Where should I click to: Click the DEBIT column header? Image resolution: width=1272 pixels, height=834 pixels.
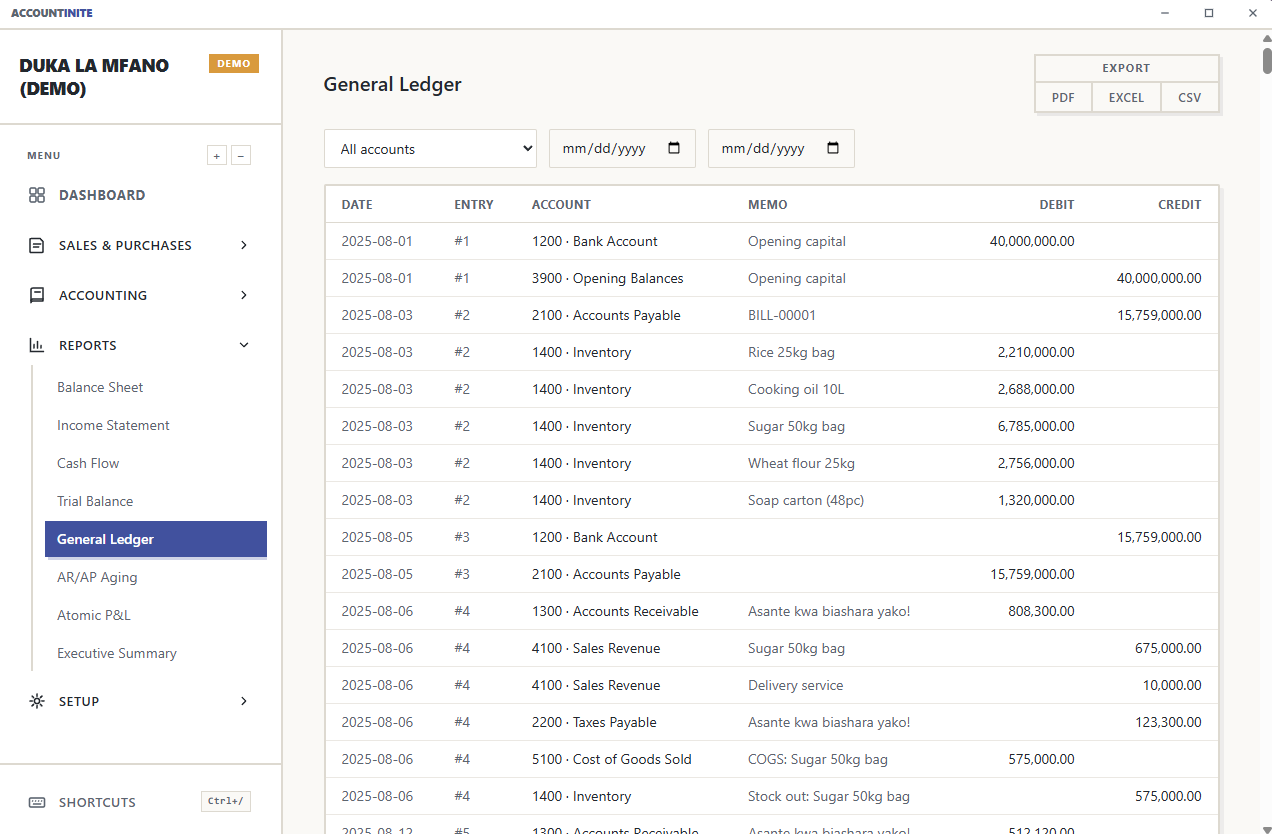point(1057,204)
